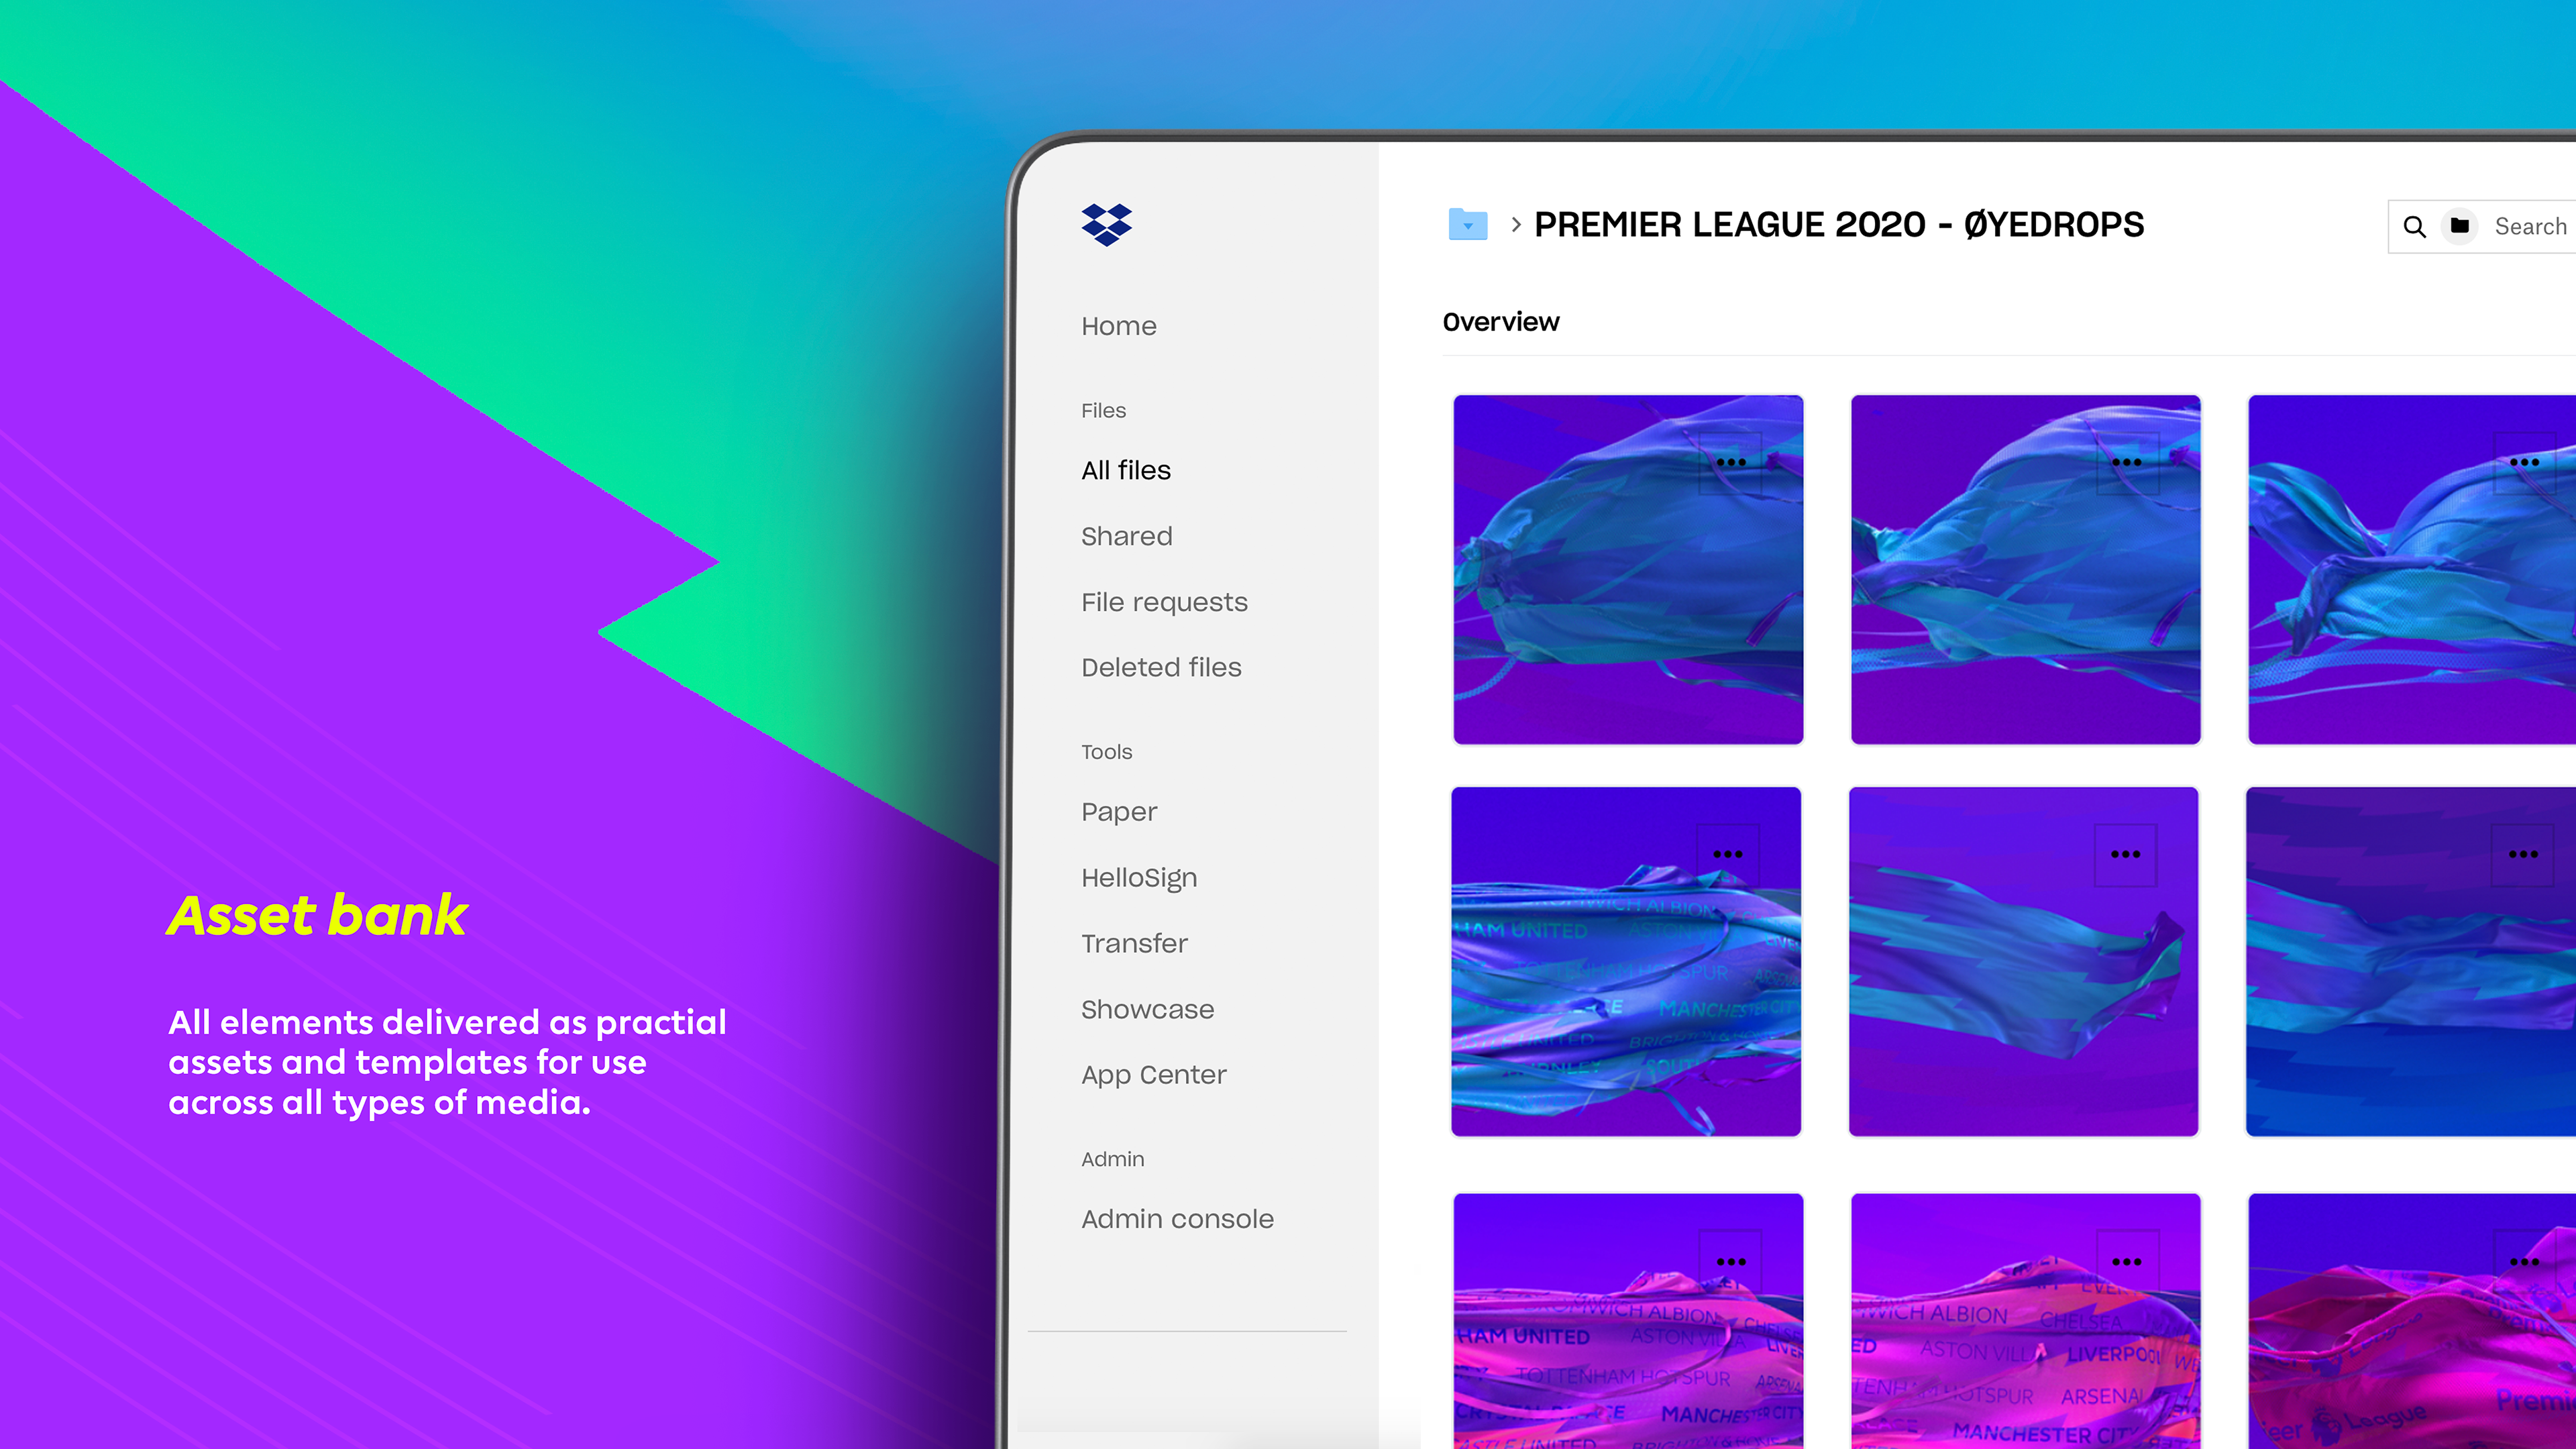Screen dimensions: 2576x1449
Task: Expand the breadcrumb chevron before folder title
Action: (1516, 225)
